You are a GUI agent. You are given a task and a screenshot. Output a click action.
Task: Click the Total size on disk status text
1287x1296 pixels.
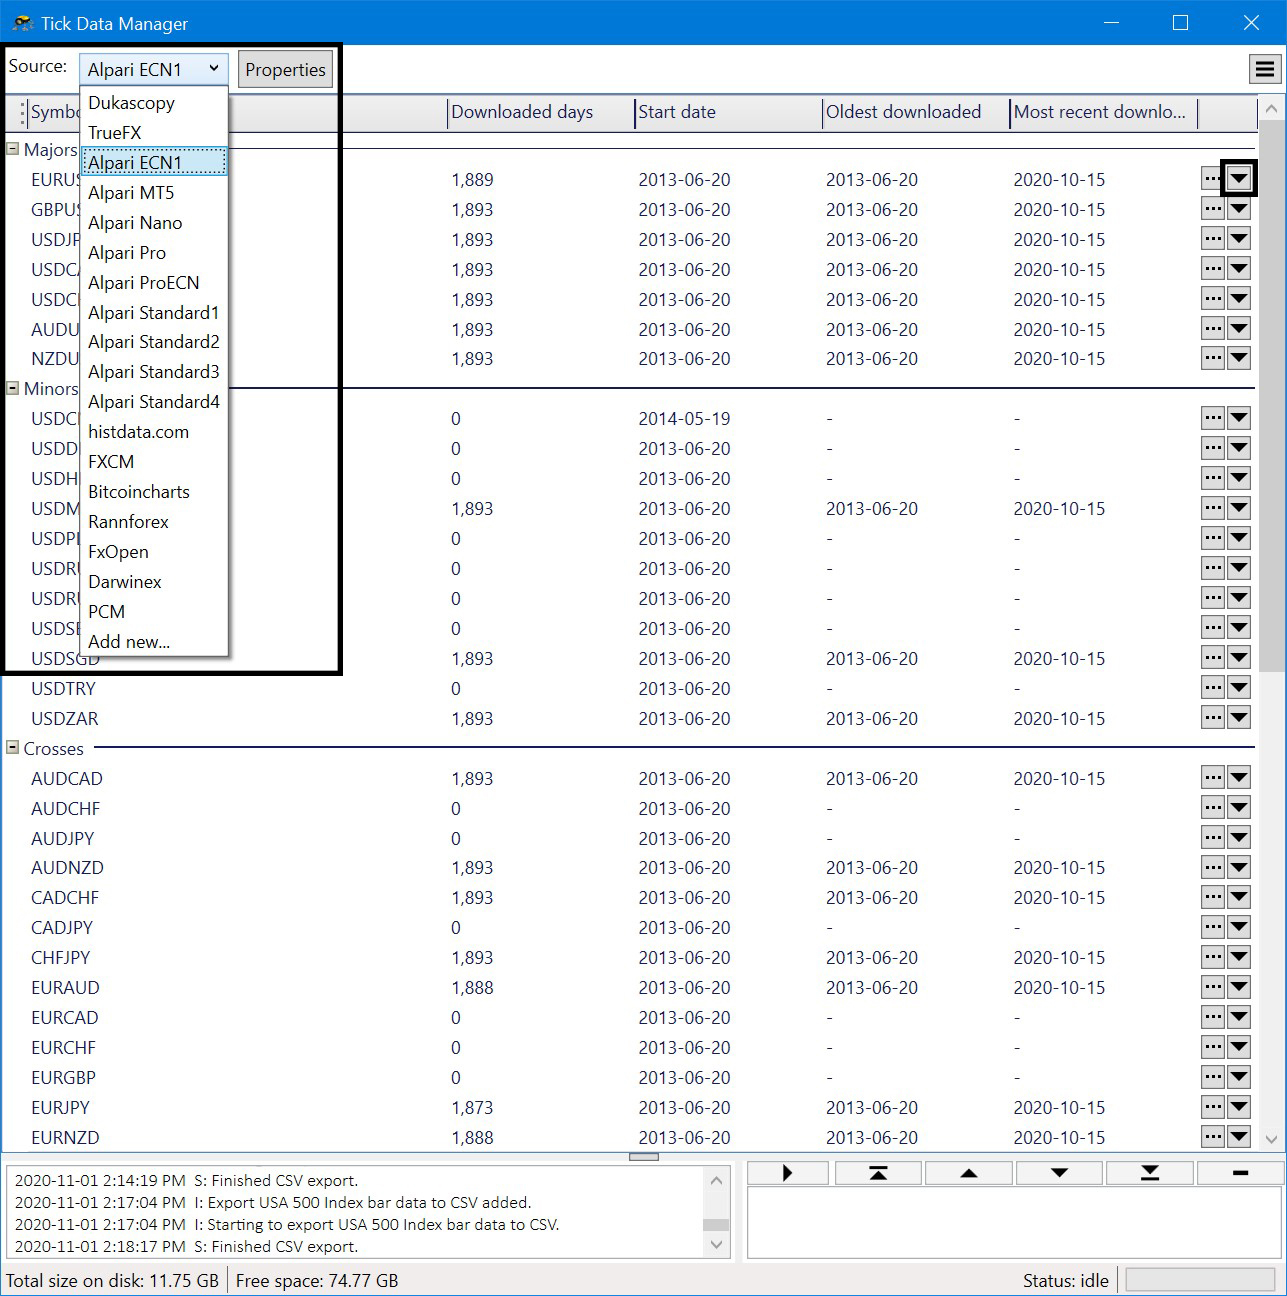coord(113,1280)
